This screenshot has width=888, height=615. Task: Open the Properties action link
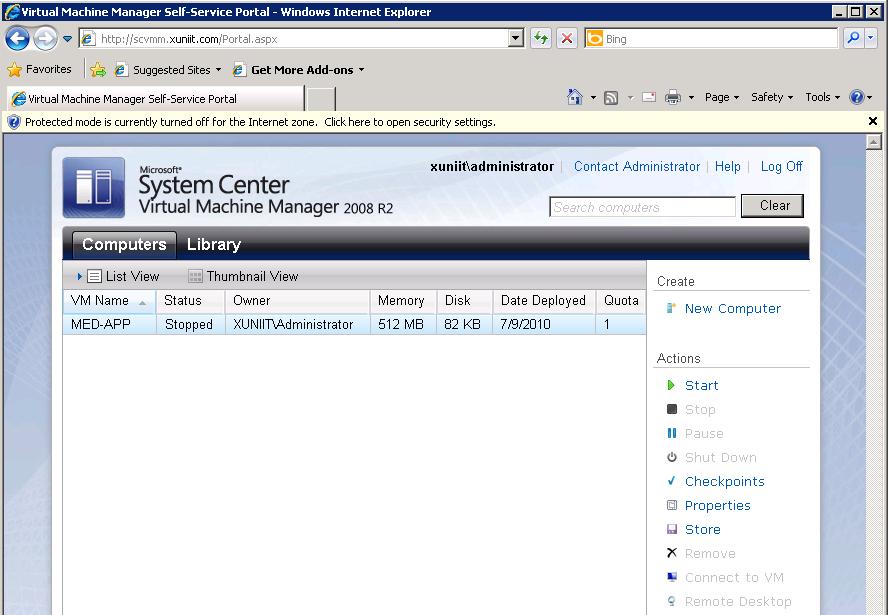pos(718,506)
